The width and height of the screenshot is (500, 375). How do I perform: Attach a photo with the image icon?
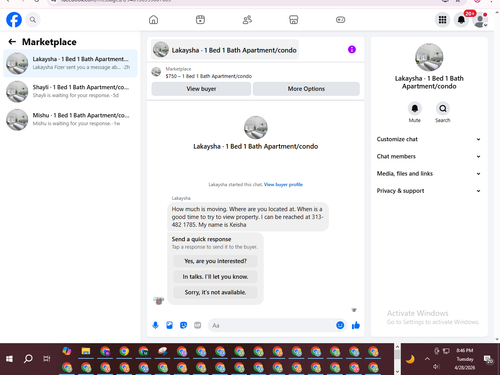pos(169,325)
